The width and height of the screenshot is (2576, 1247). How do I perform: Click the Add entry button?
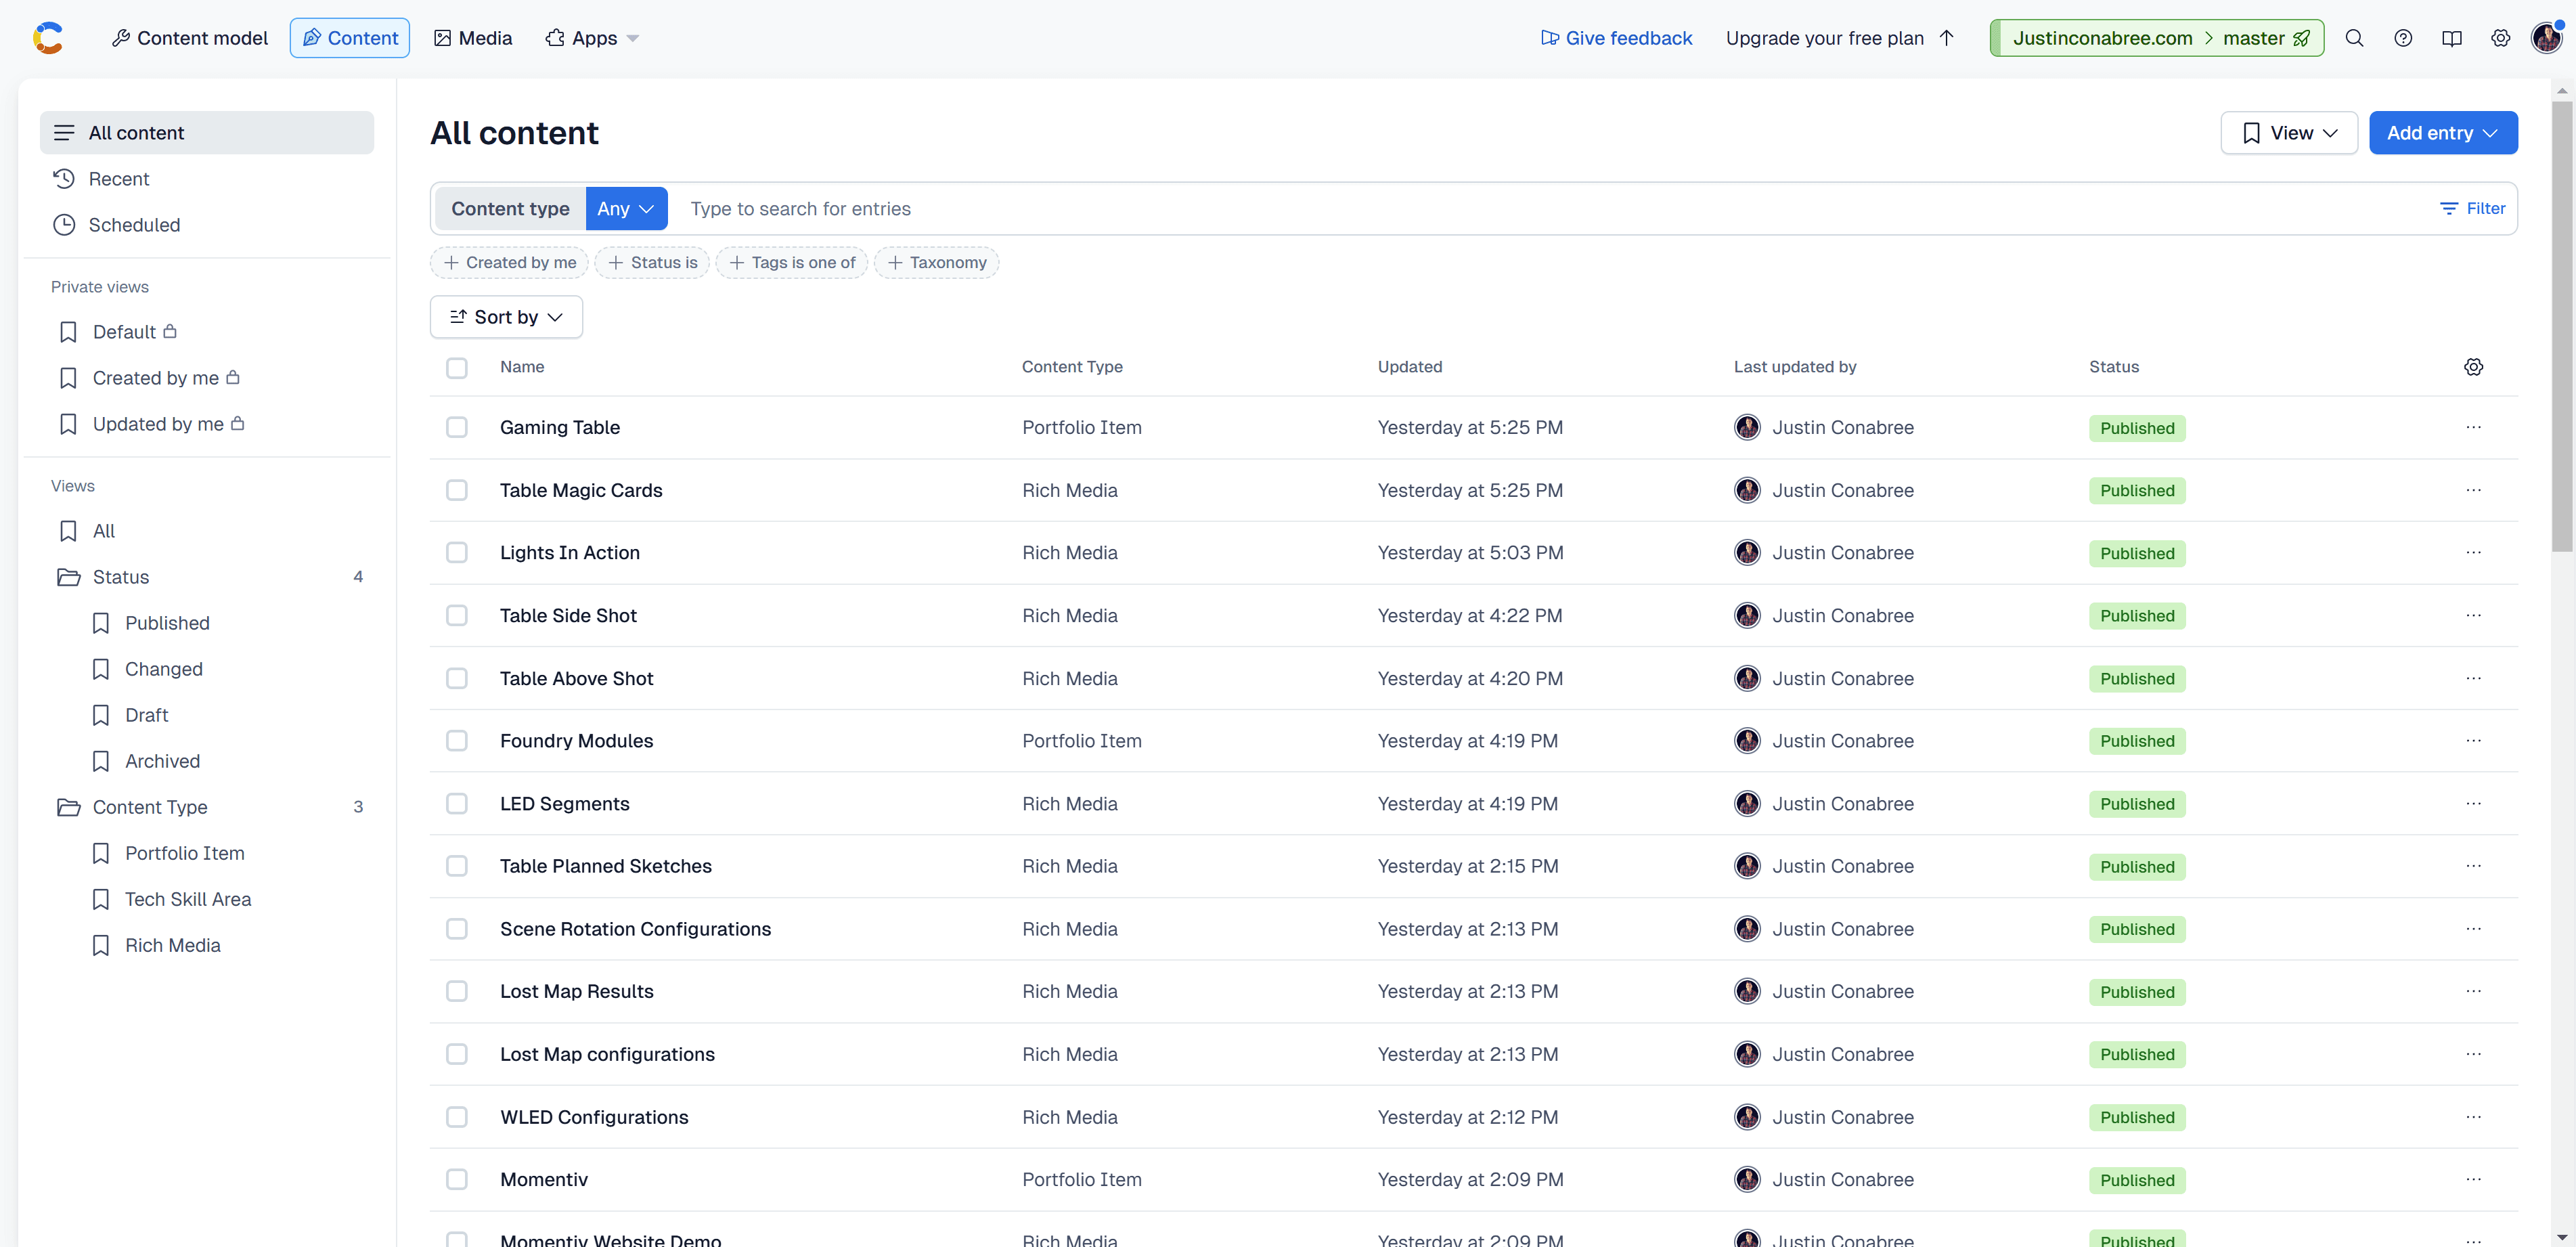tap(2443, 132)
